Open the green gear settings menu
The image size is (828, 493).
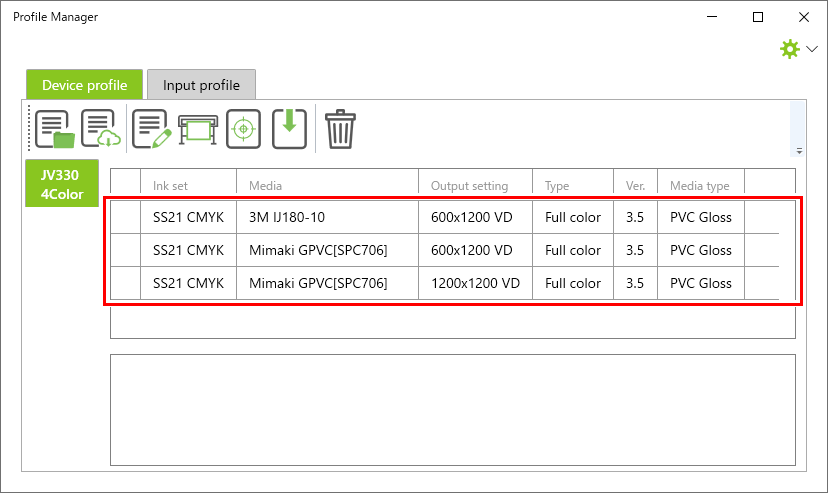[x=797, y=49]
